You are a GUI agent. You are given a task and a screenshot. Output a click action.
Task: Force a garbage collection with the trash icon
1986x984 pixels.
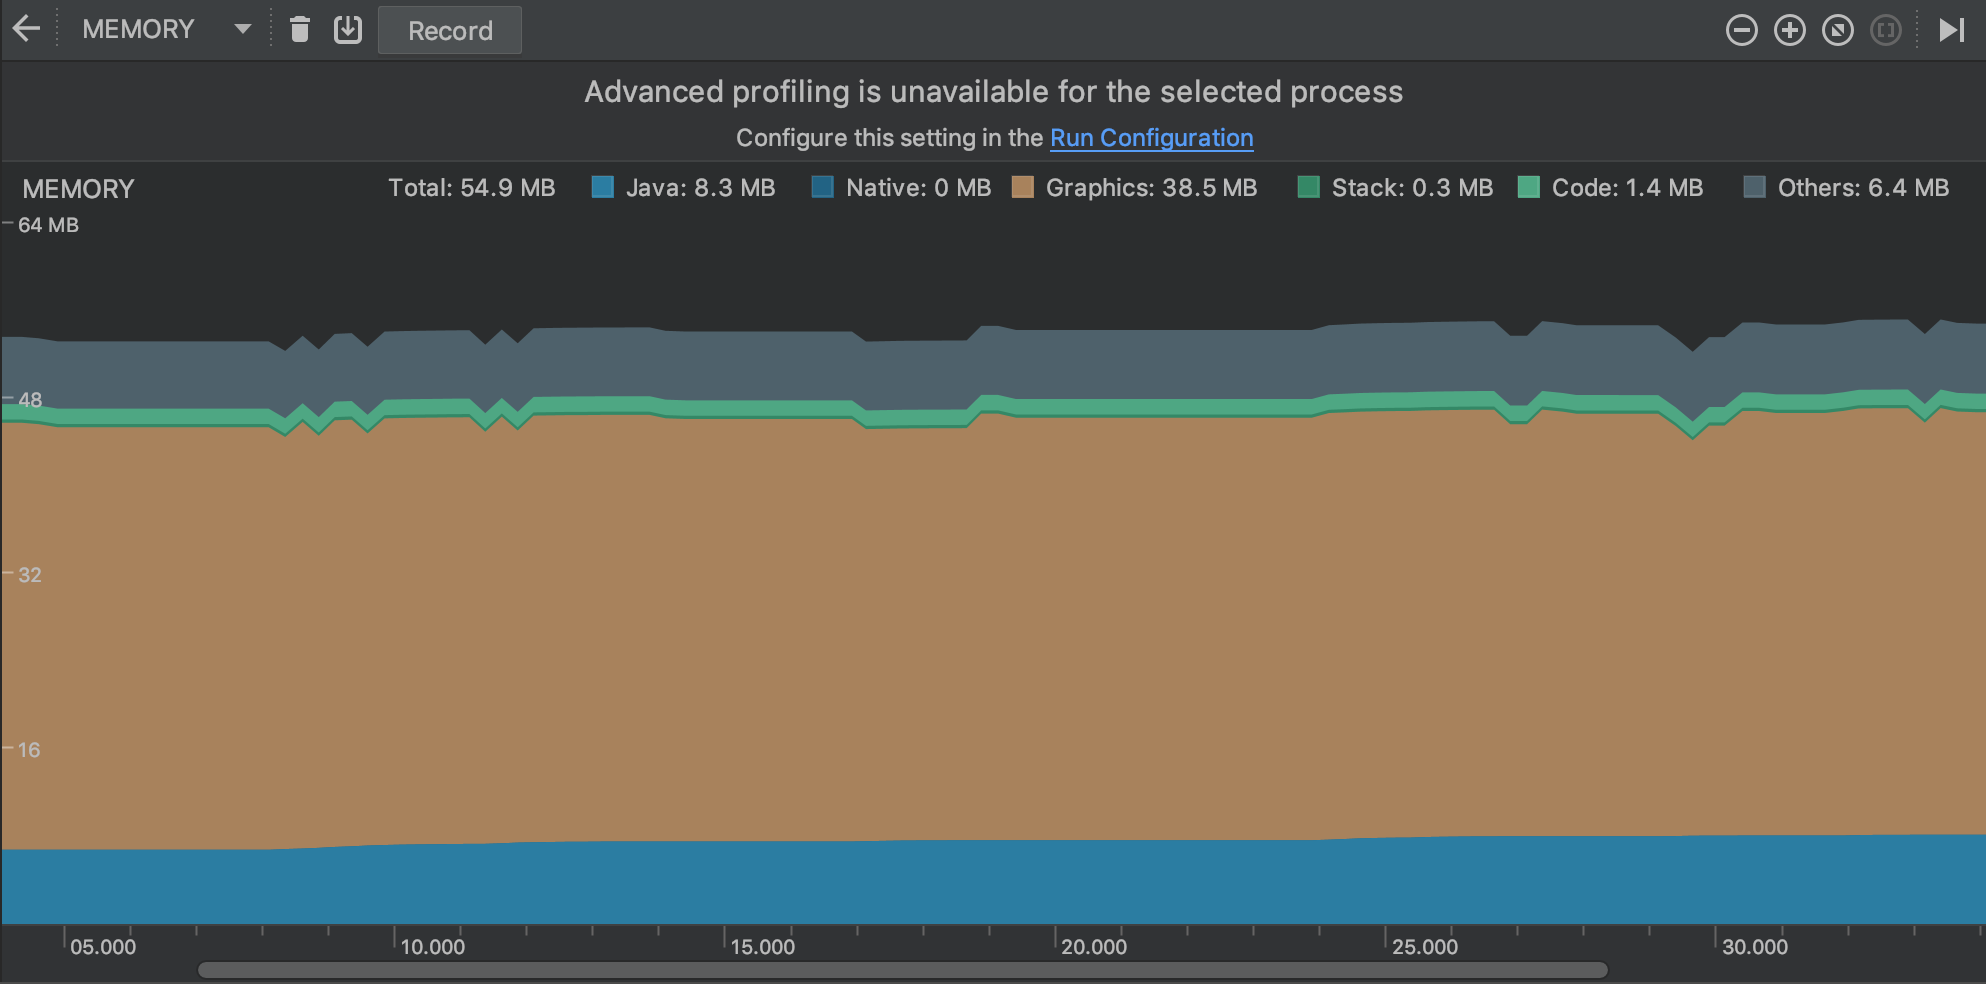pyautogui.click(x=299, y=30)
